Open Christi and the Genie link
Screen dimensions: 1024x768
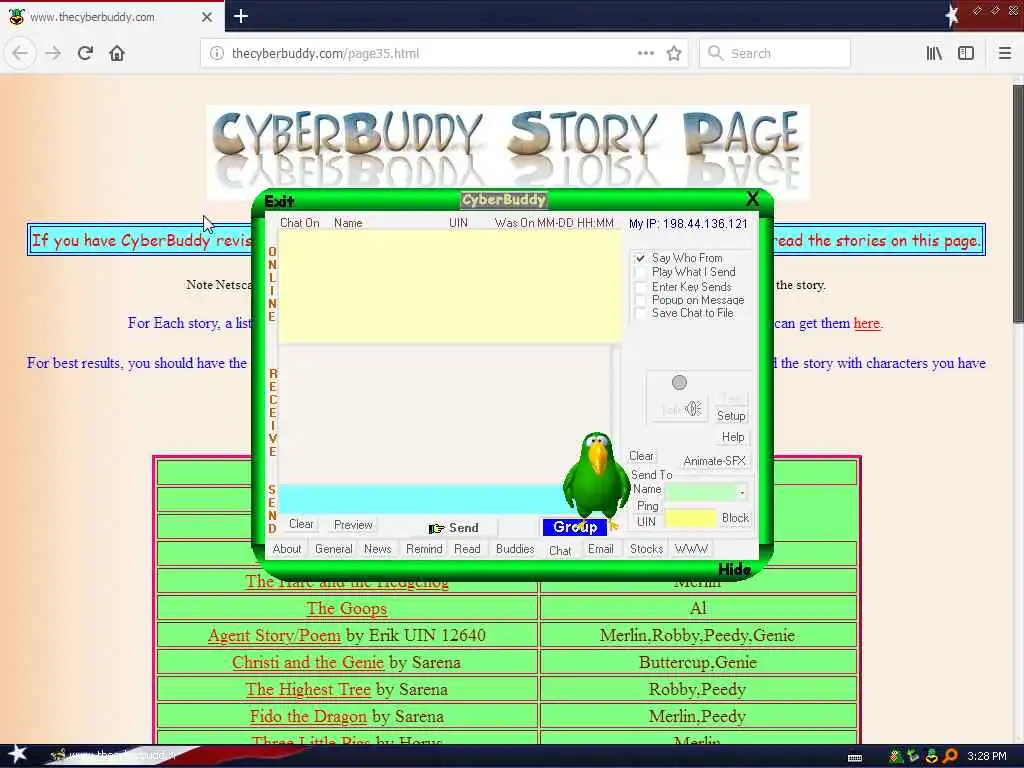[308, 662]
